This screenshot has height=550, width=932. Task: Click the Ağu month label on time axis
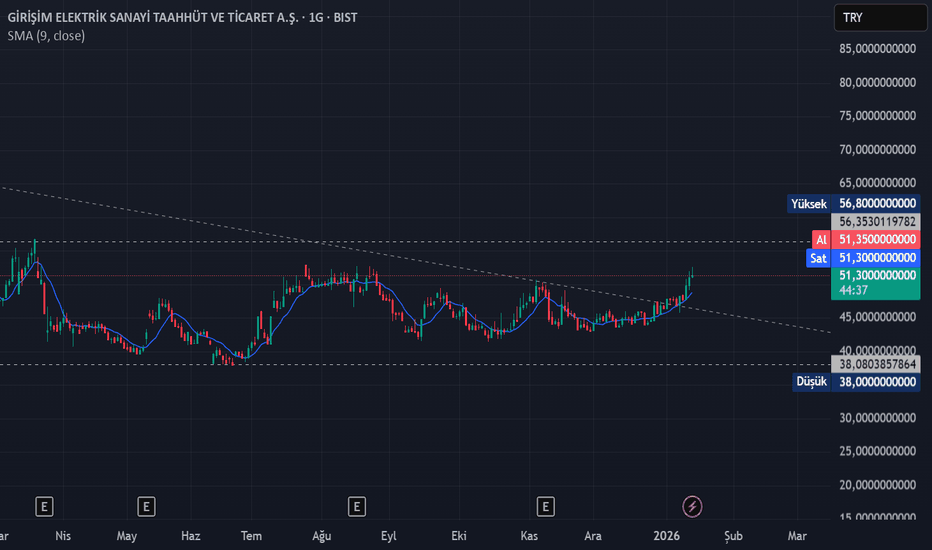point(322,536)
